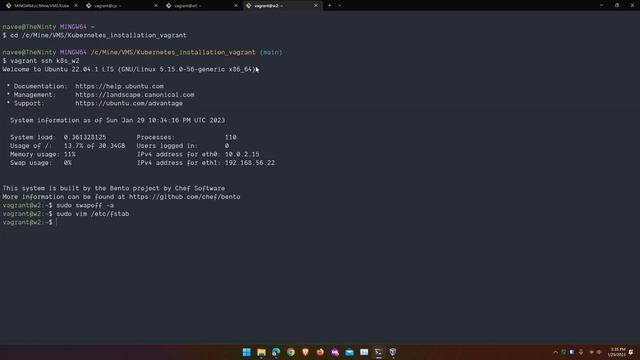This screenshot has height=360, width=640.
Task: Launch Firefox from the taskbar
Action: (320, 352)
